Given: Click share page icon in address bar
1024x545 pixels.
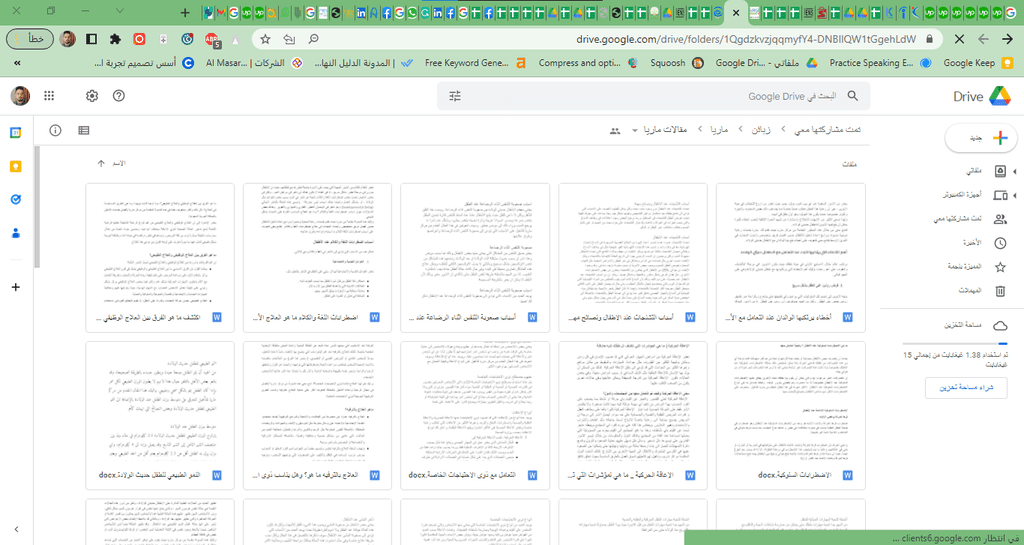Looking at the screenshot, I should [289, 39].
